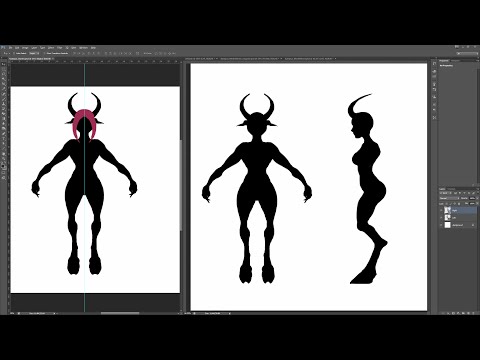Toggle the Auto-Select checkbox
480x360 pixels.
(14, 53)
